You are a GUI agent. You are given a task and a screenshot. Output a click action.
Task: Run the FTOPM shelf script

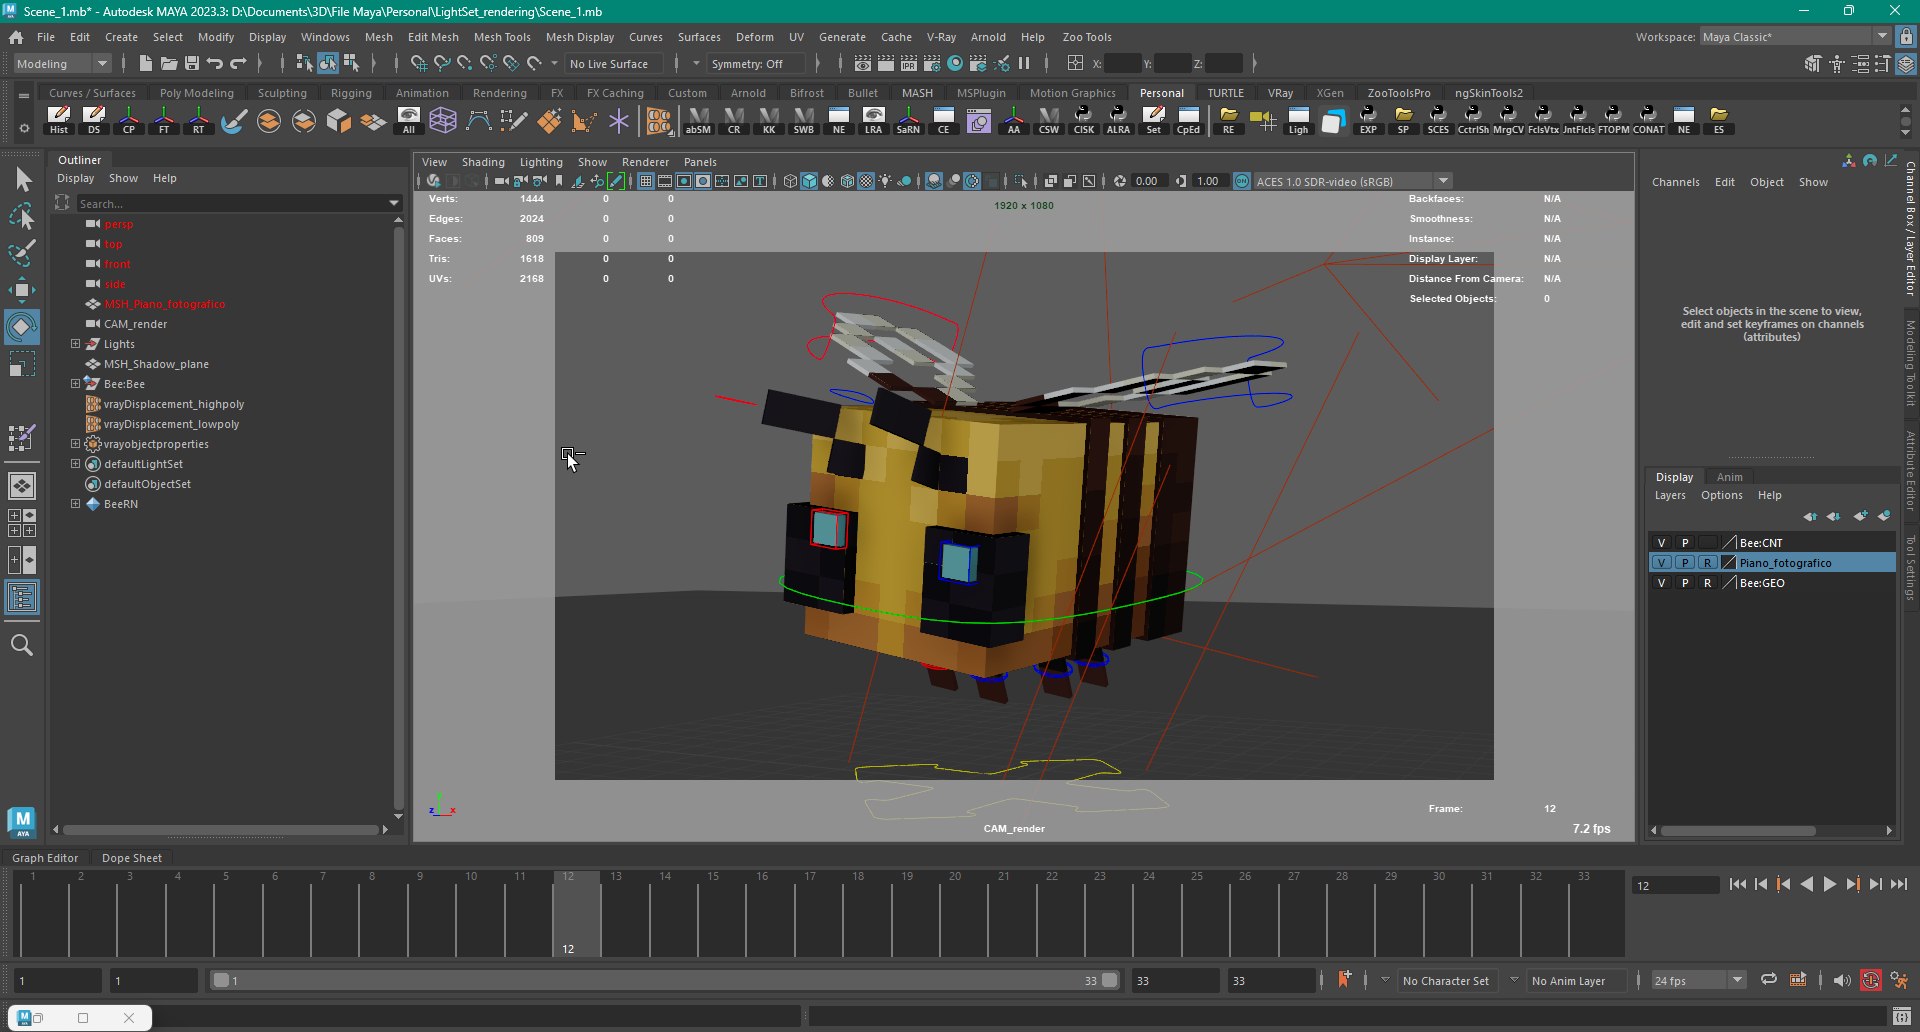point(1613,120)
